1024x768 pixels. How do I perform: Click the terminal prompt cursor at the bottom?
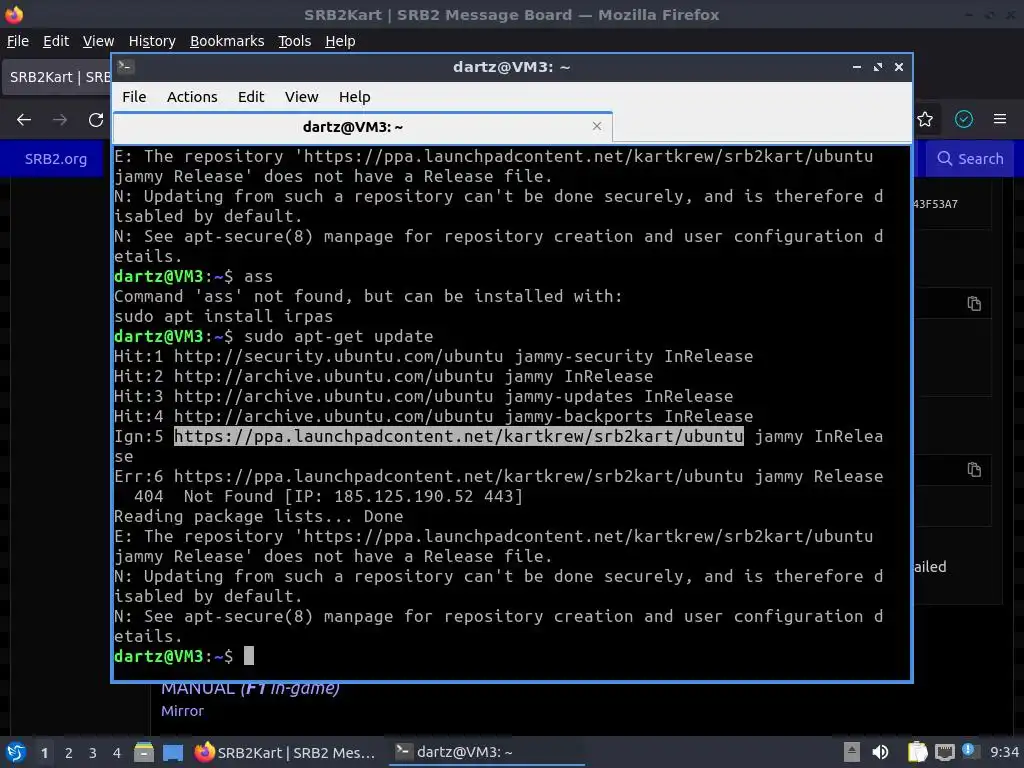pos(249,656)
